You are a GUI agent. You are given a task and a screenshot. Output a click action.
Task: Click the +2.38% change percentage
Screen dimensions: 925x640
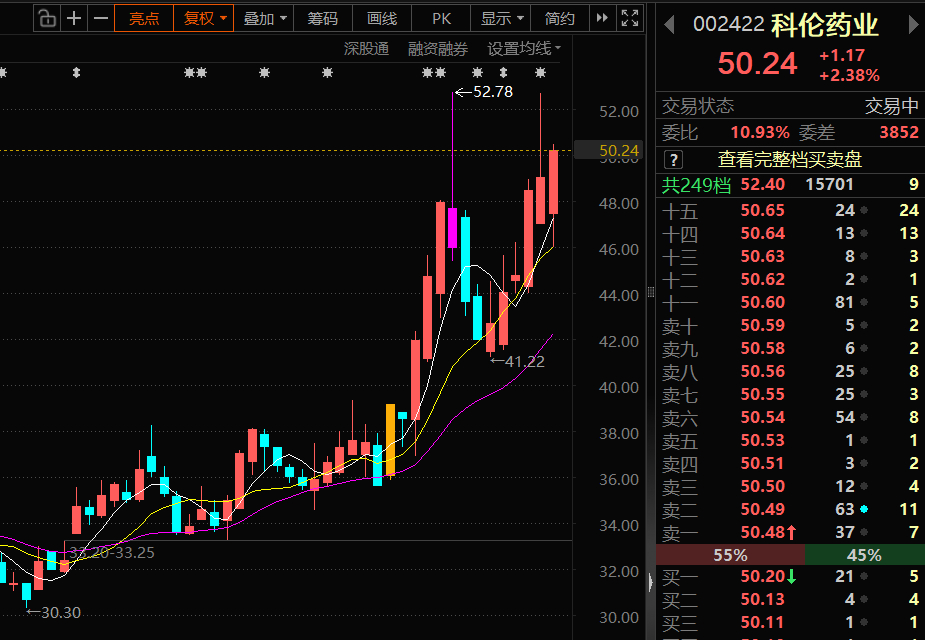click(x=849, y=76)
